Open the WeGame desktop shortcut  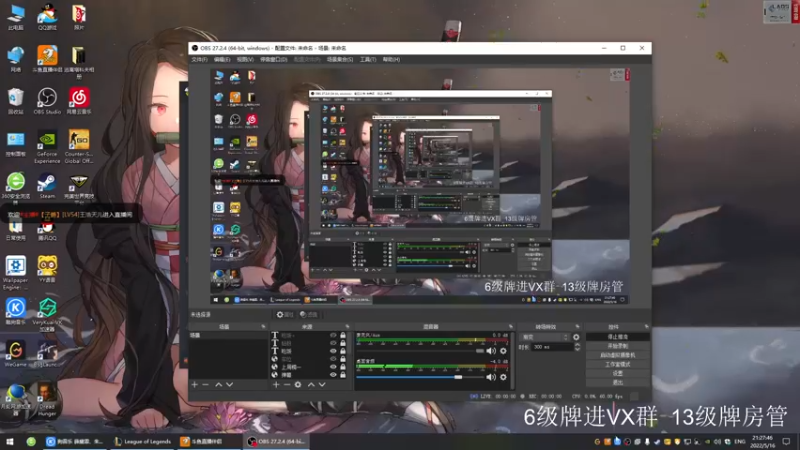pyautogui.click(x=15, y=354)
